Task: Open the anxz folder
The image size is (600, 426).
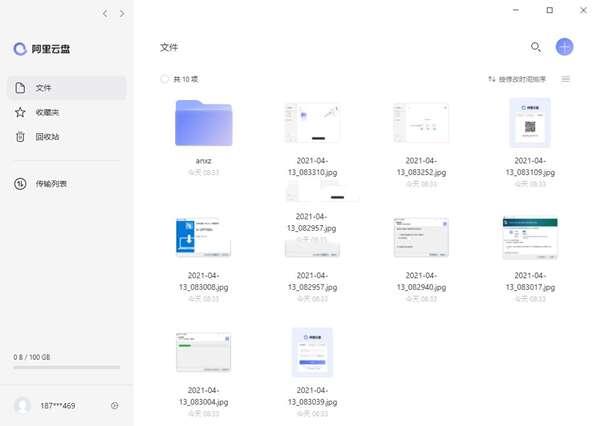Action: 203,123
